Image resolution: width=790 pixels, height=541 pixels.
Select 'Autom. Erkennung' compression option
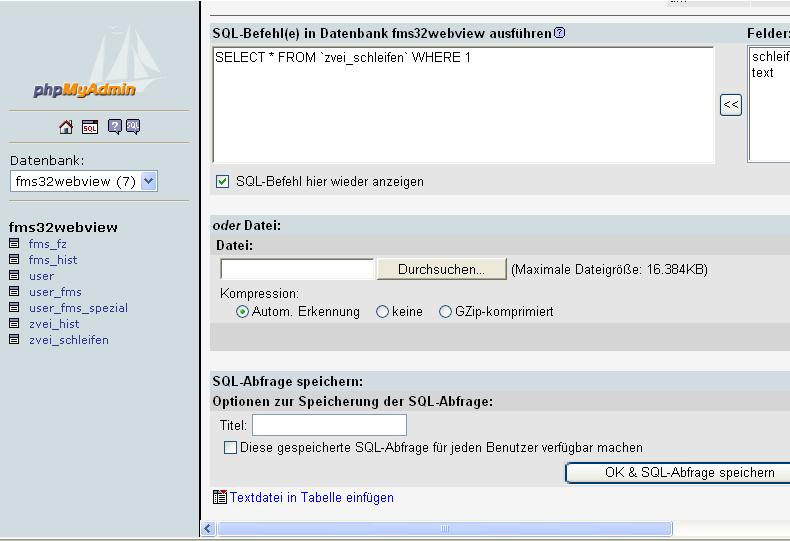pos(242,312)
